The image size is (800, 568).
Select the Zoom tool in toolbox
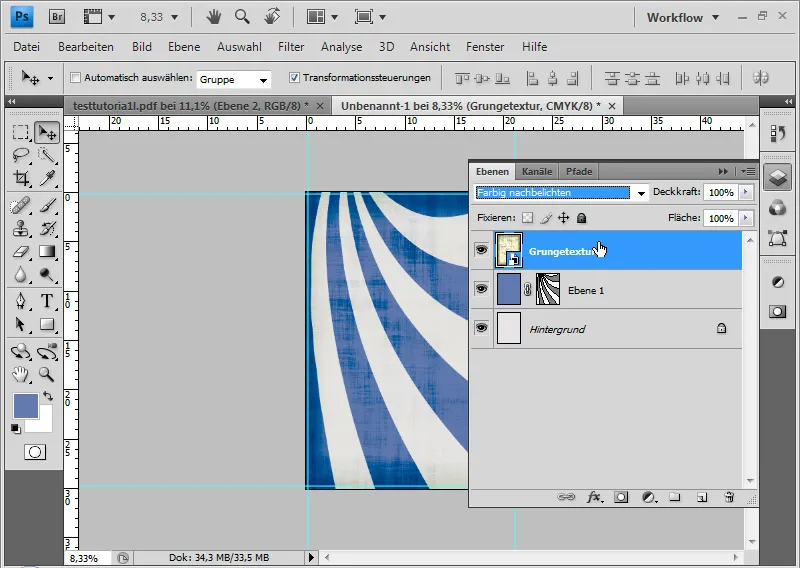point(47,375)
